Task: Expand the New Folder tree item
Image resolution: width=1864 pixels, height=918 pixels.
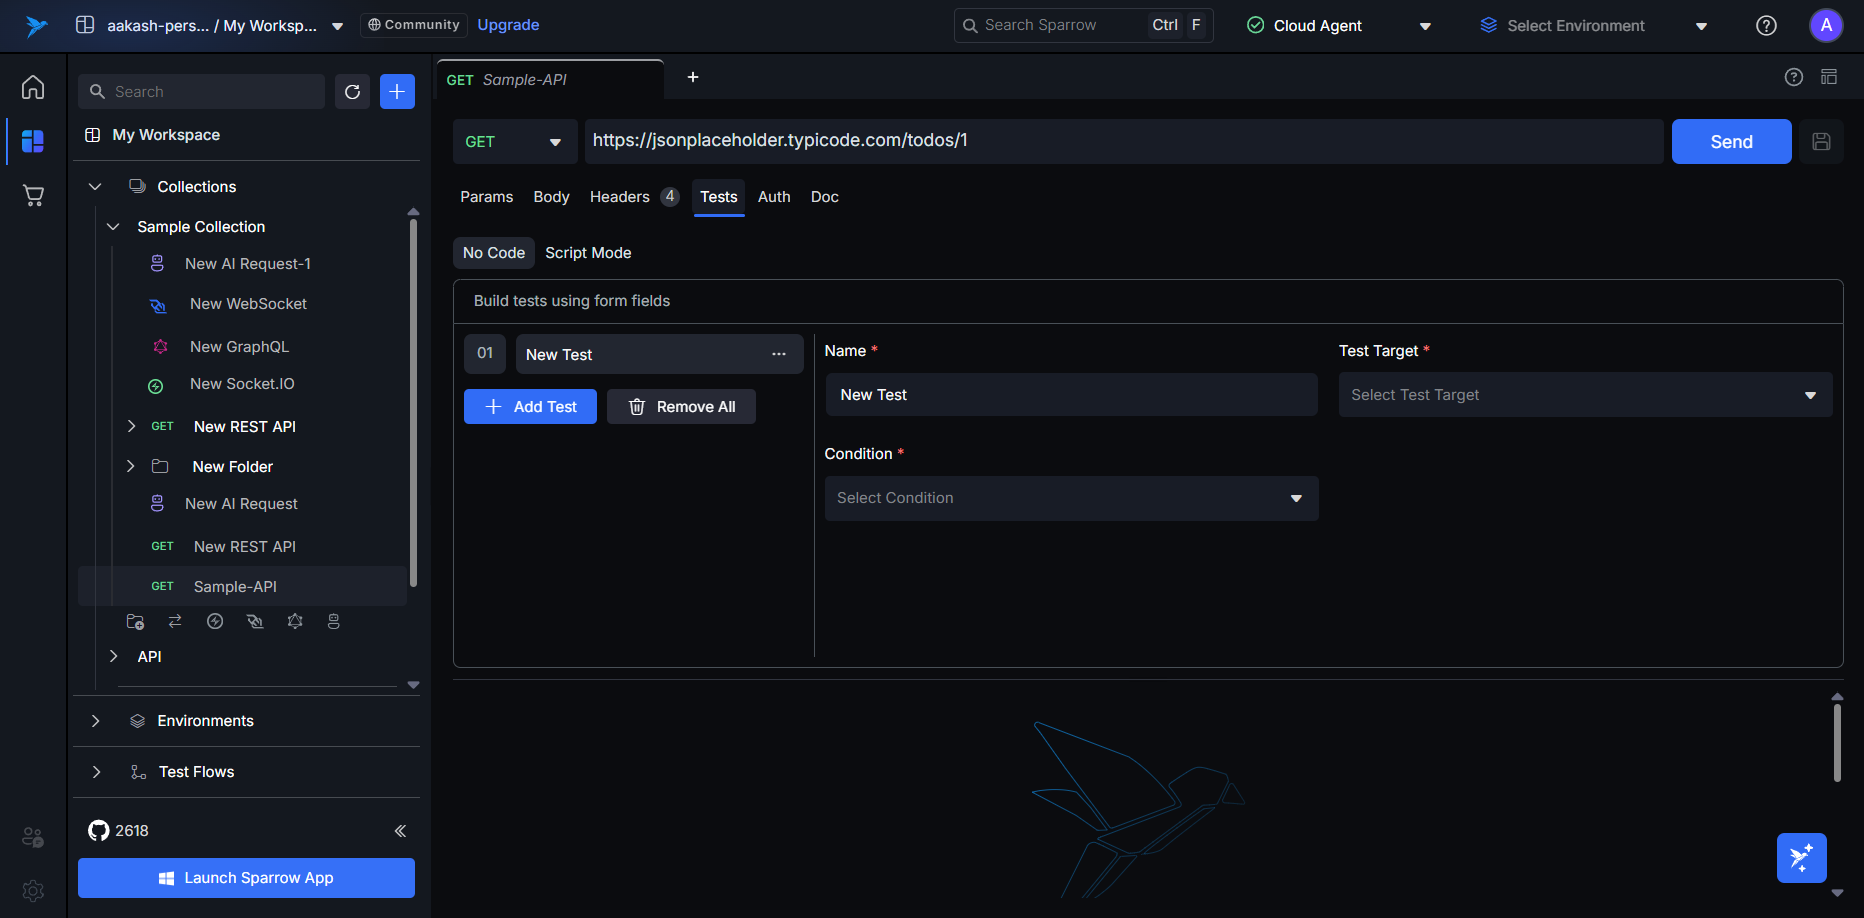Action: click(131, 467)
